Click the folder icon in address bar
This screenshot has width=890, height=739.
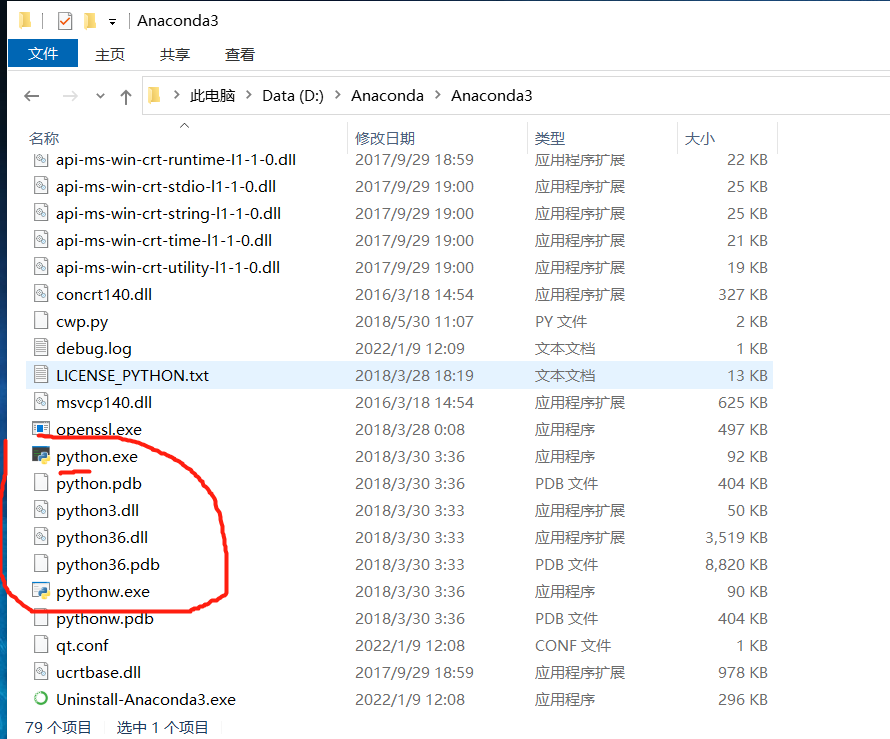[x=154, y=95]
